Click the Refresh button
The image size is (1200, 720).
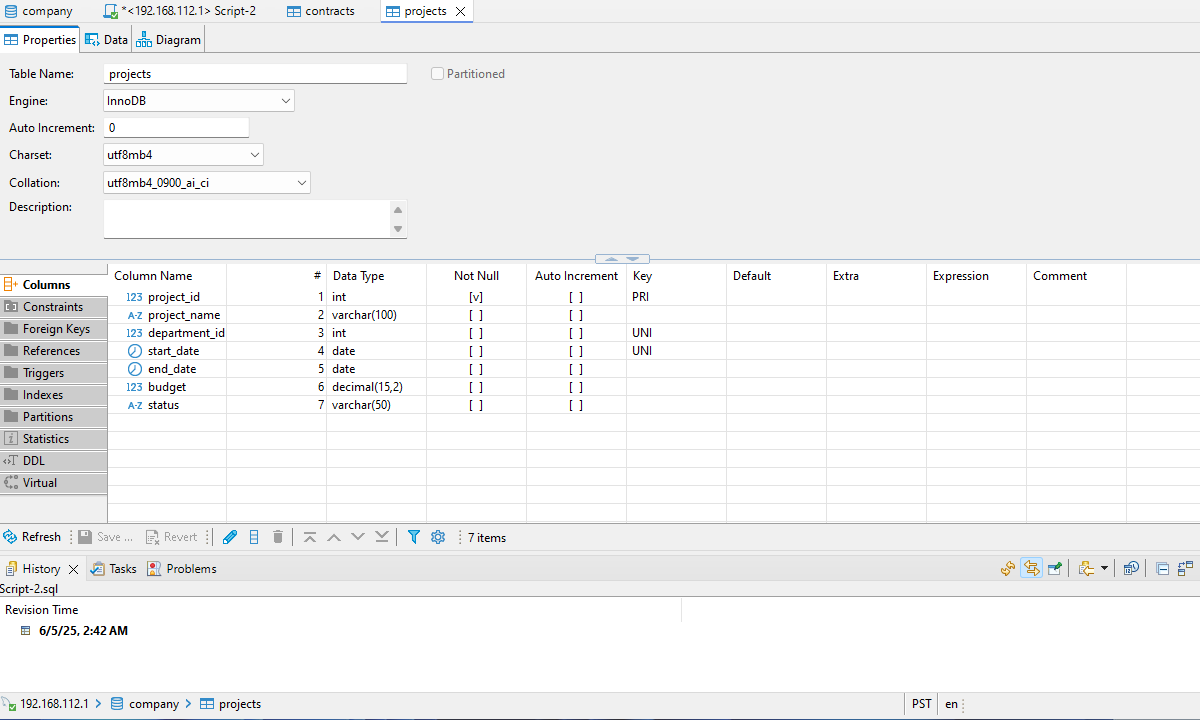coord(31,537)
